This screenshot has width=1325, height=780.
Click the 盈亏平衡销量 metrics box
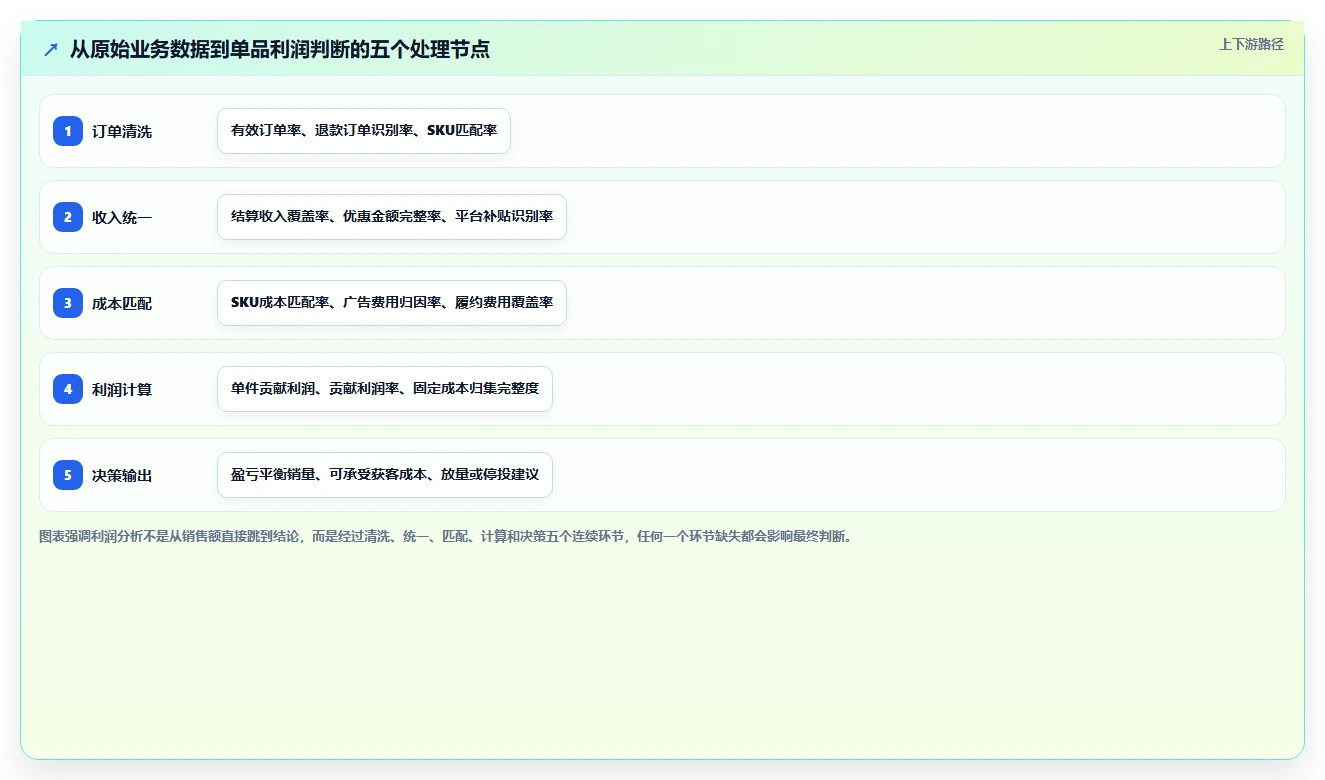(385, 475)
